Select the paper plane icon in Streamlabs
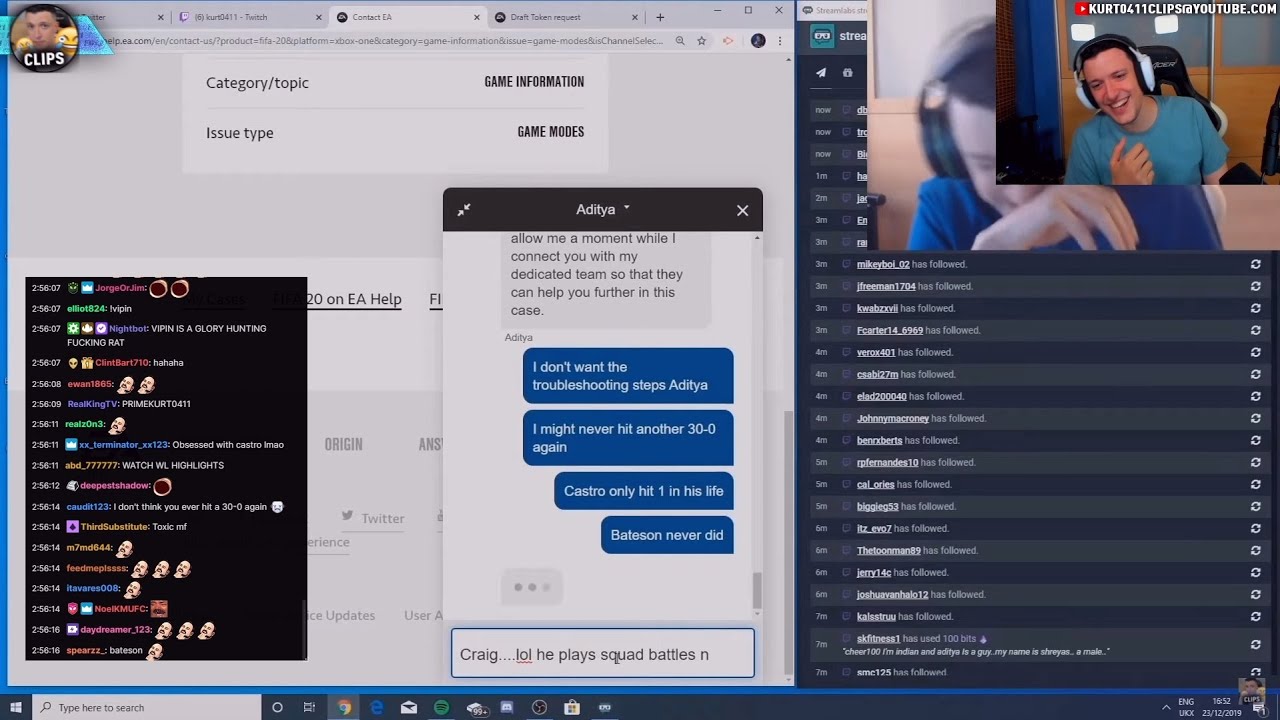 coord(821,73)
